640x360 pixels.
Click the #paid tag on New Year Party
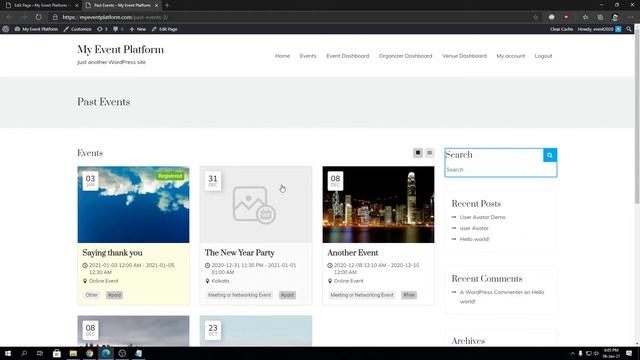(287, 295)
